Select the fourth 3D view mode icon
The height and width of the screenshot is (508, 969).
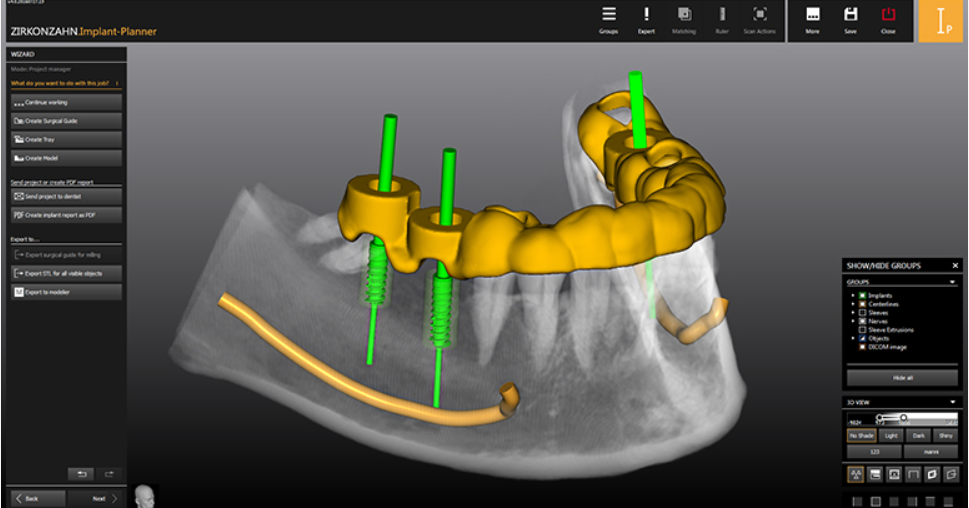[913, 474]
